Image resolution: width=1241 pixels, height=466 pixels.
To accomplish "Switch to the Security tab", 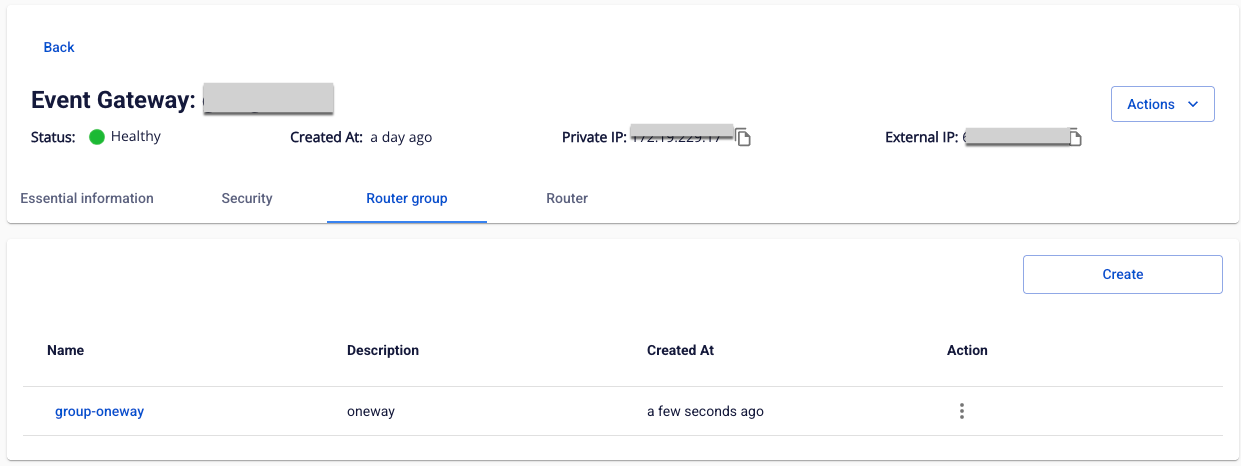I will (247, 198).
